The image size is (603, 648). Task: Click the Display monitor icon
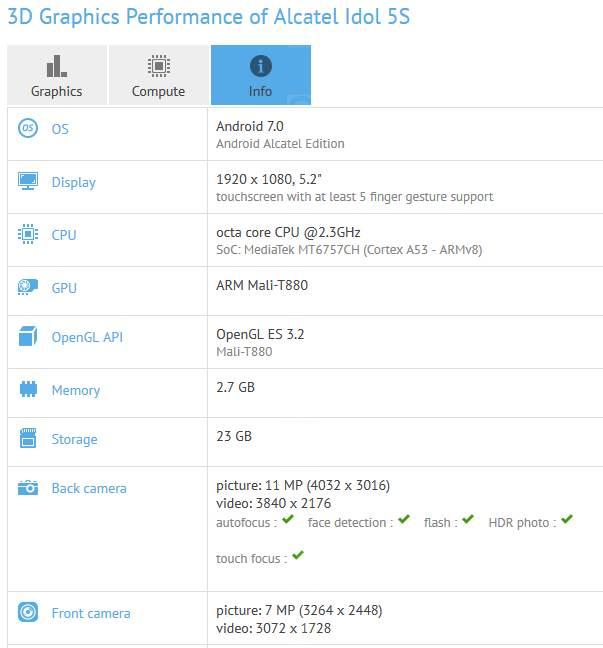[x=28, y=181]
